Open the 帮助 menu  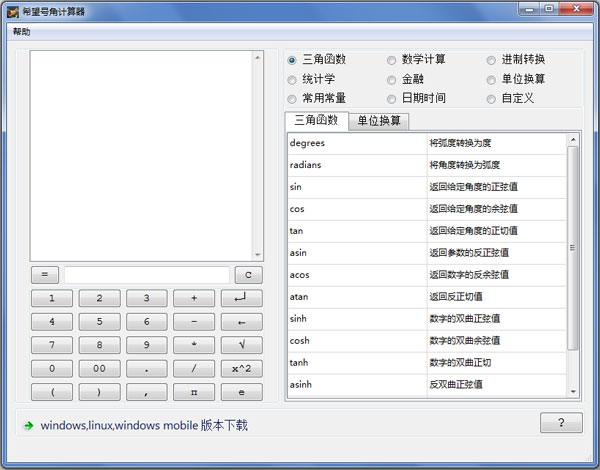click(x=22, y=32)
